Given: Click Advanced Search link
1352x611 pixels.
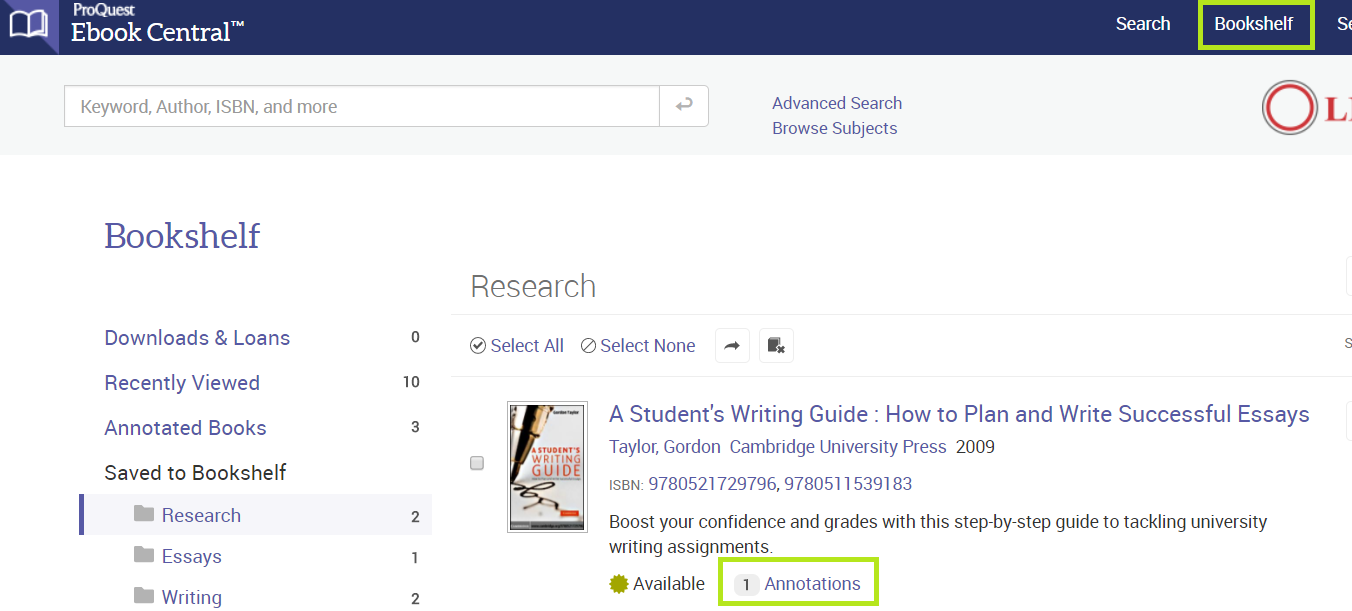Looking at the screenshot, I should click(x=837, y=103).
